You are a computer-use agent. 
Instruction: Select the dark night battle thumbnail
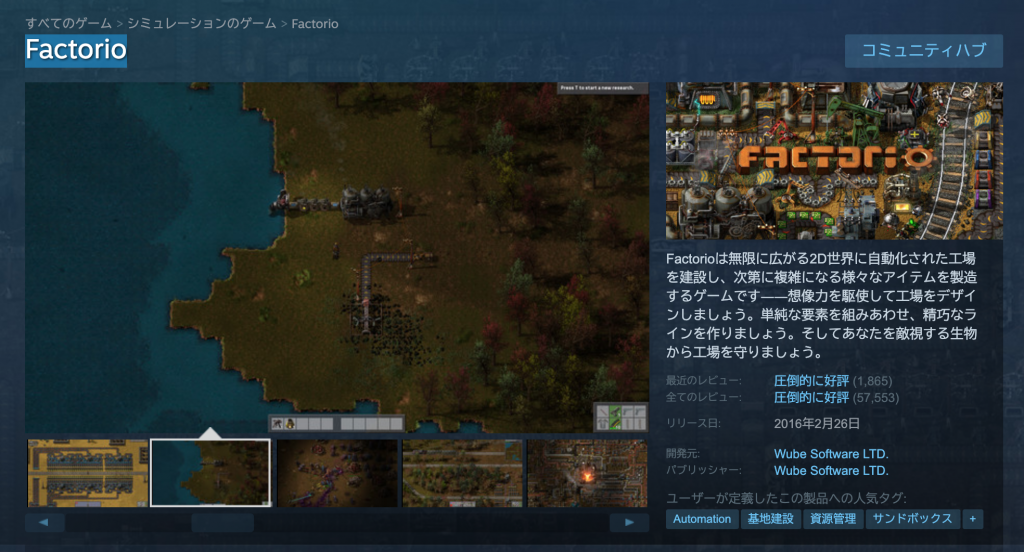click(x=337, y=473)
